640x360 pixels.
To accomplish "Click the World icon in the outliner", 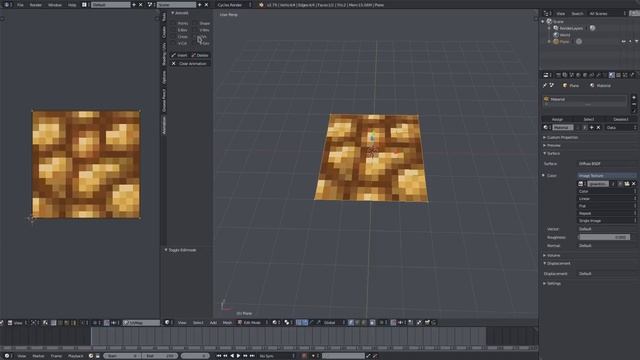I will 556,35.
